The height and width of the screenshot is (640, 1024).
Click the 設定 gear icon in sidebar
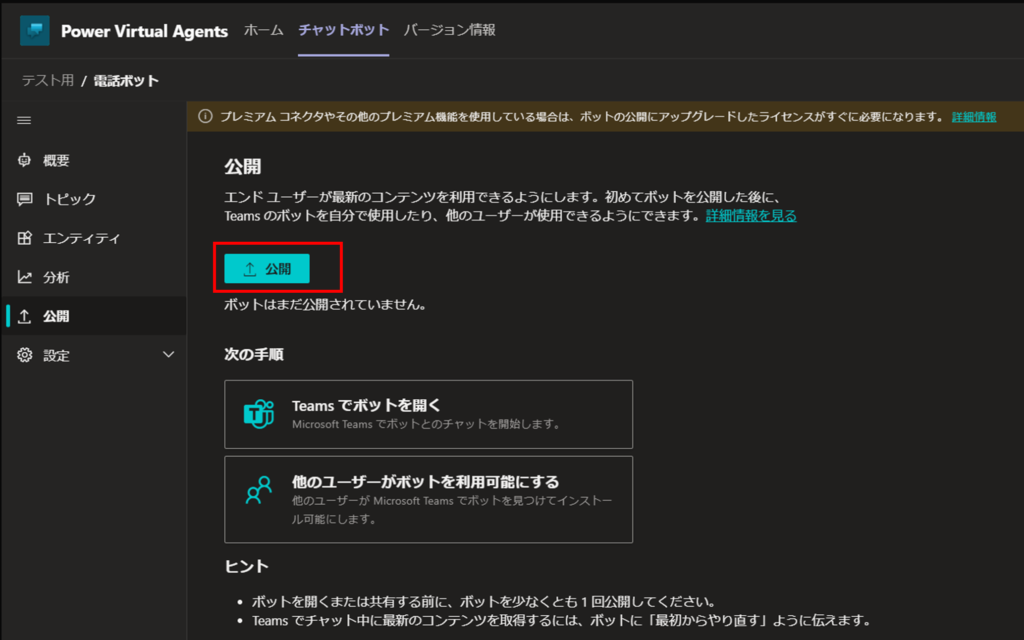point(24,355)
